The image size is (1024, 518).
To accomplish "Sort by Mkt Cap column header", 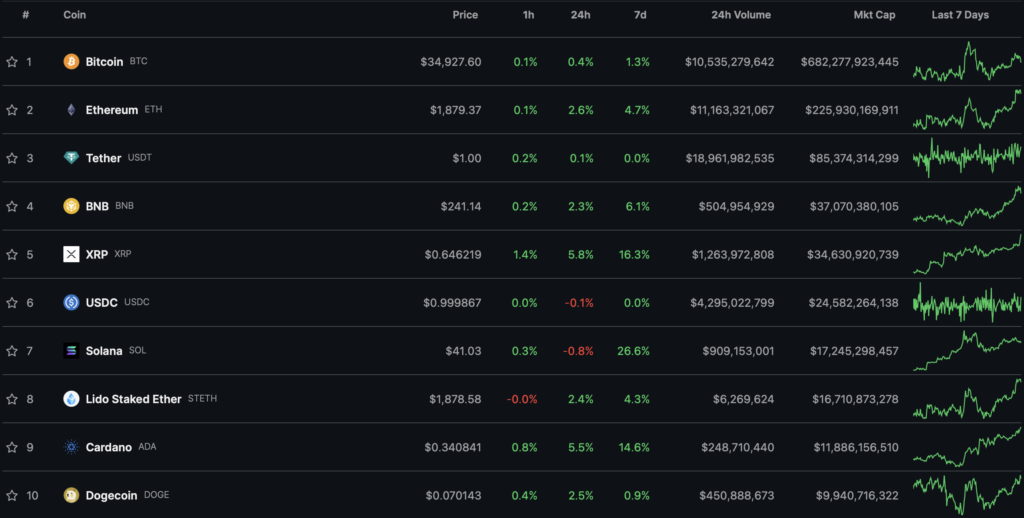I will coord(877,15).
